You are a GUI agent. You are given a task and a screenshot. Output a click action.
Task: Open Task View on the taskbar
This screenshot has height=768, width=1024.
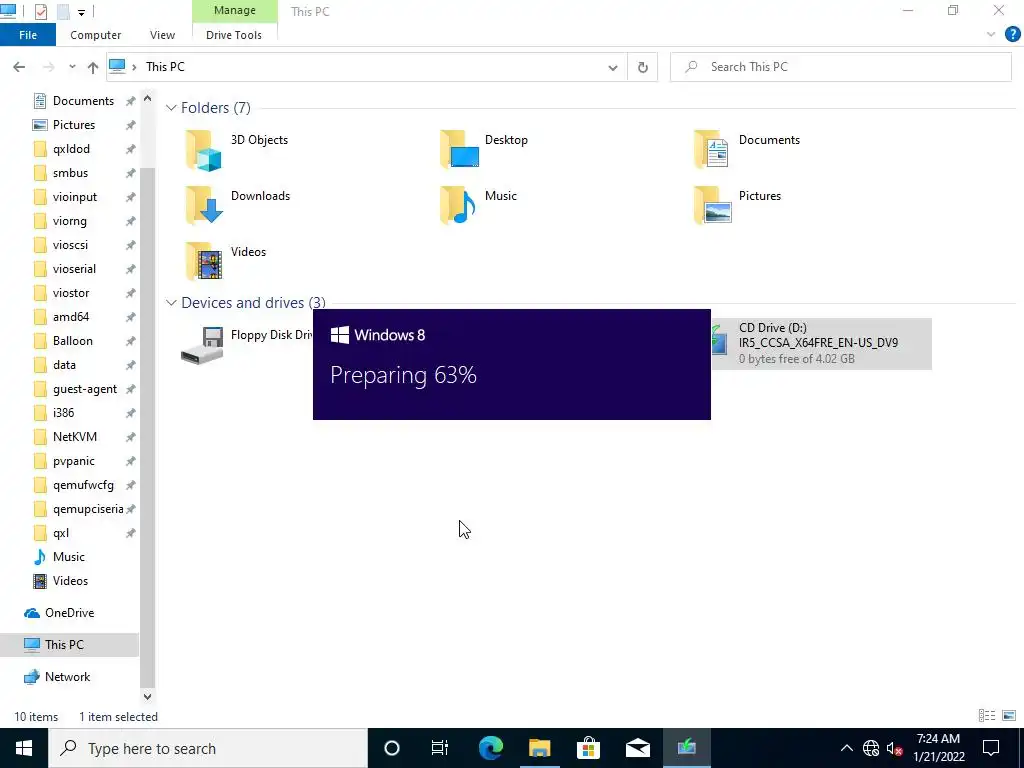(x=440, y=748)
